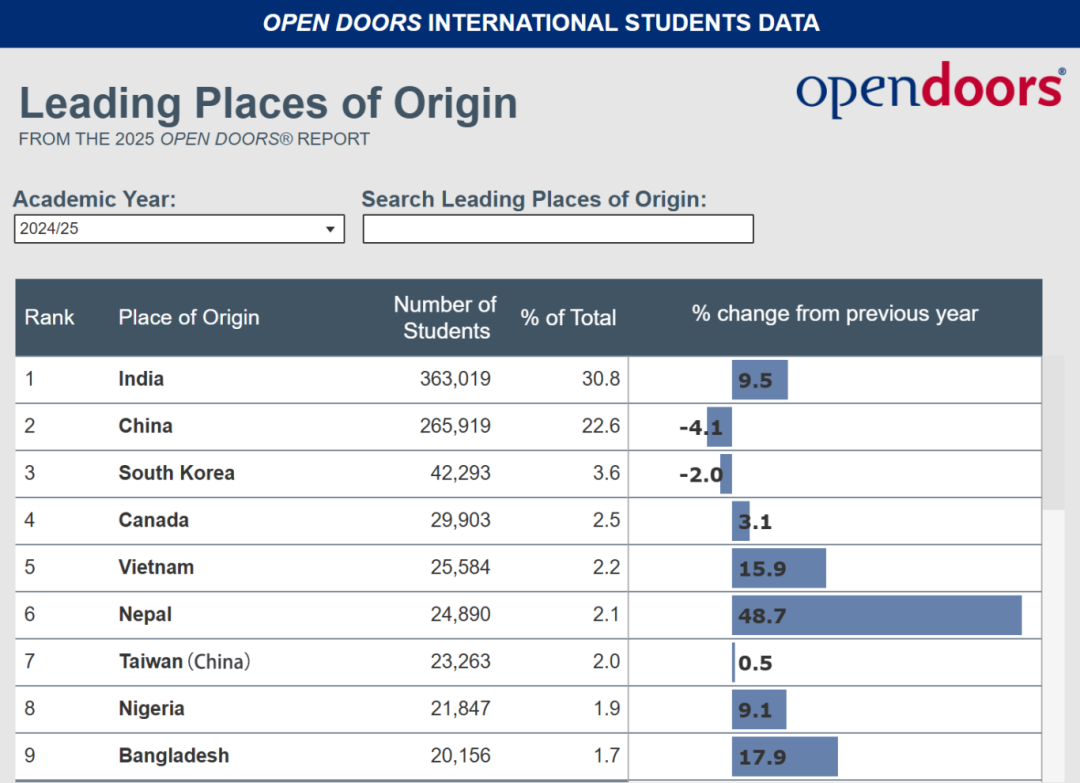Click the Number of Students column header
Screen dimensions: 1080x783
click(x=446, y=317)
